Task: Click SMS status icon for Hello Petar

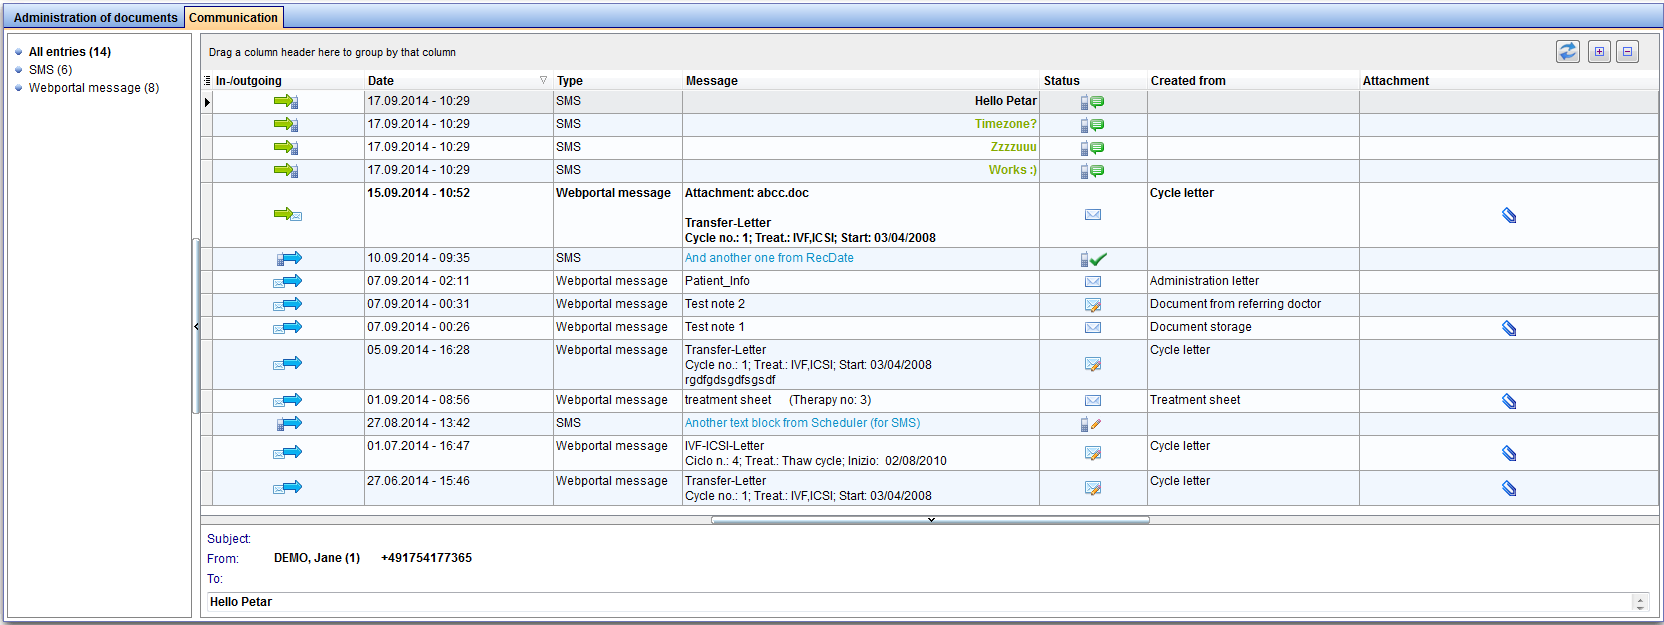Action: pyautogui.click(x=1092, y=102)
